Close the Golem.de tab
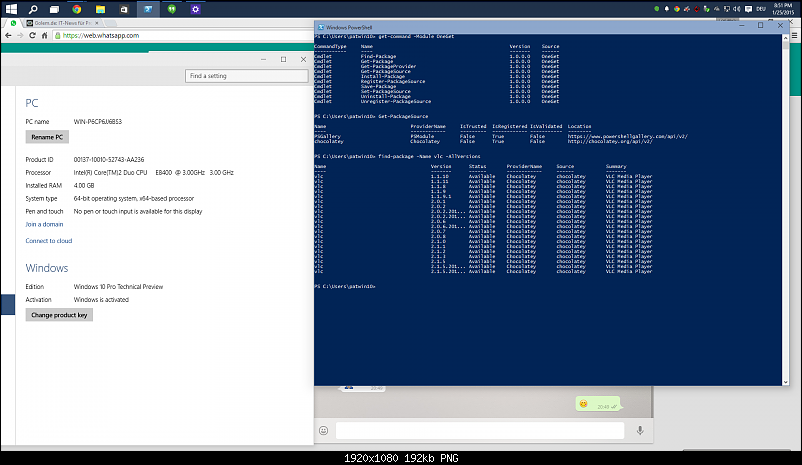 [97, 23]
